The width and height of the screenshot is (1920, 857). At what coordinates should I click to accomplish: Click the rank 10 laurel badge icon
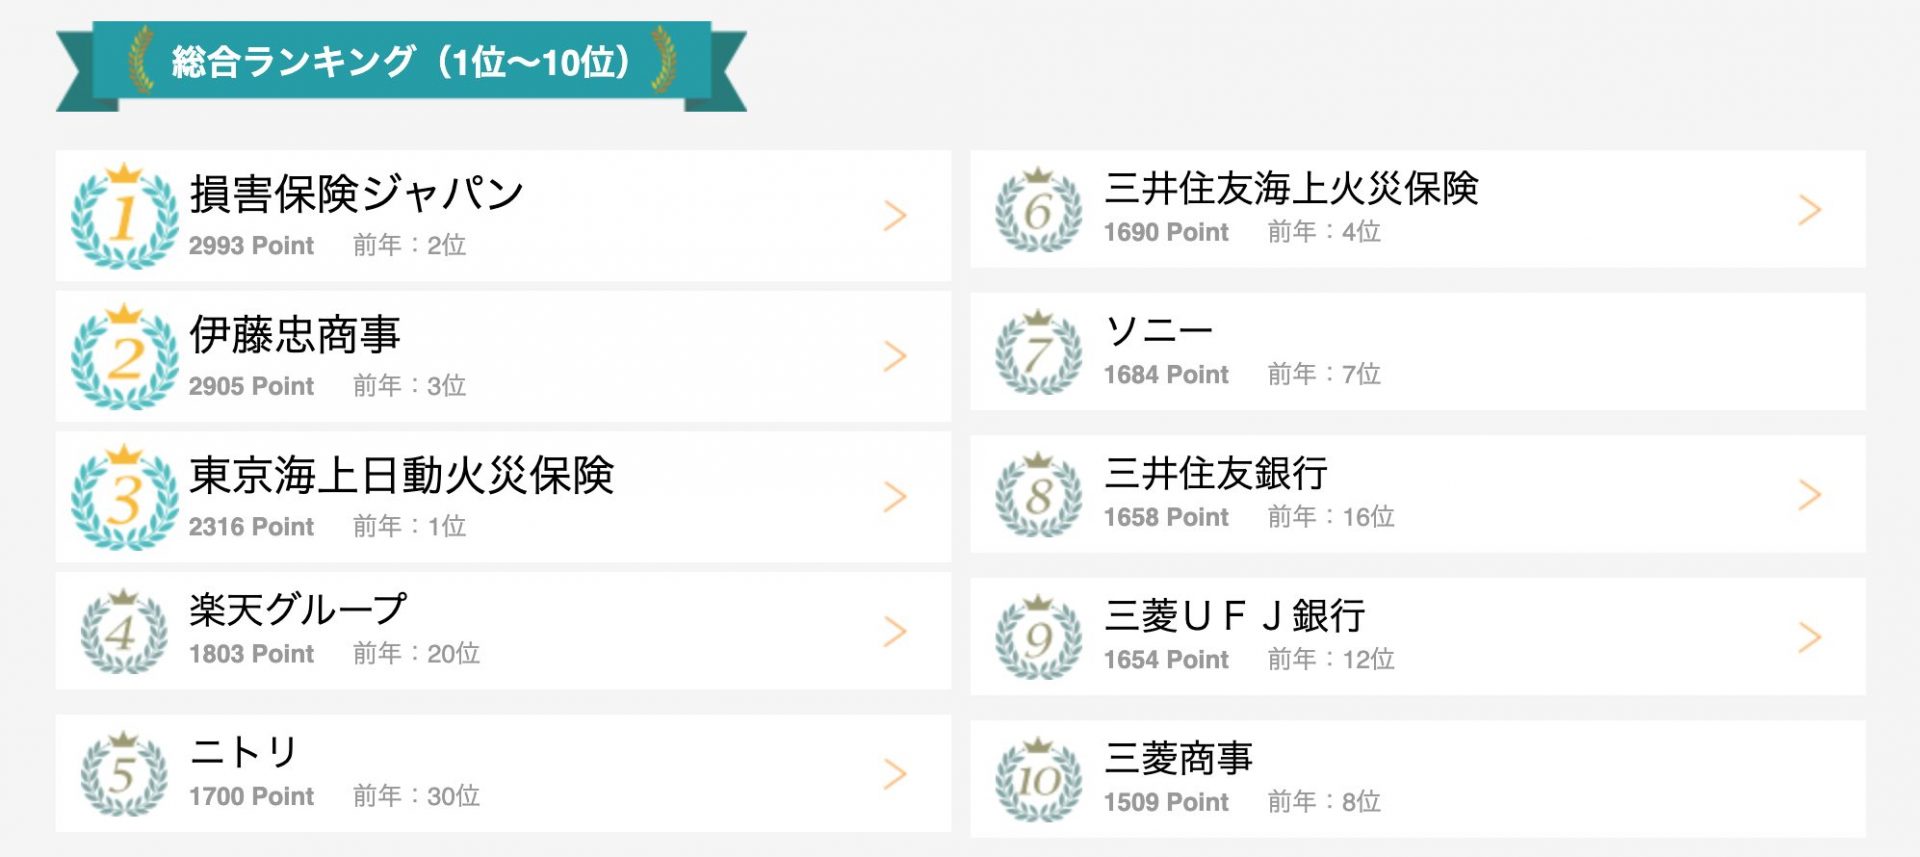coord(1039,779)
